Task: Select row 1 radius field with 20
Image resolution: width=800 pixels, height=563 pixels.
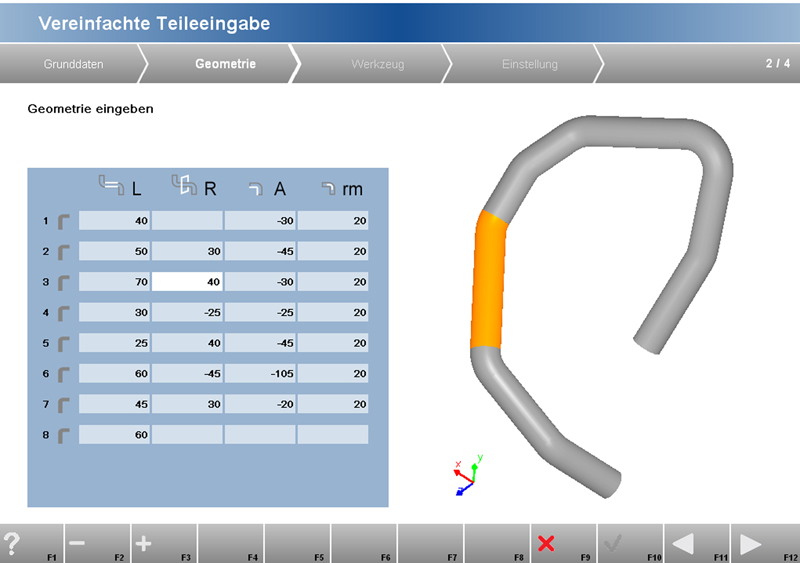Action: coord(333,221)
